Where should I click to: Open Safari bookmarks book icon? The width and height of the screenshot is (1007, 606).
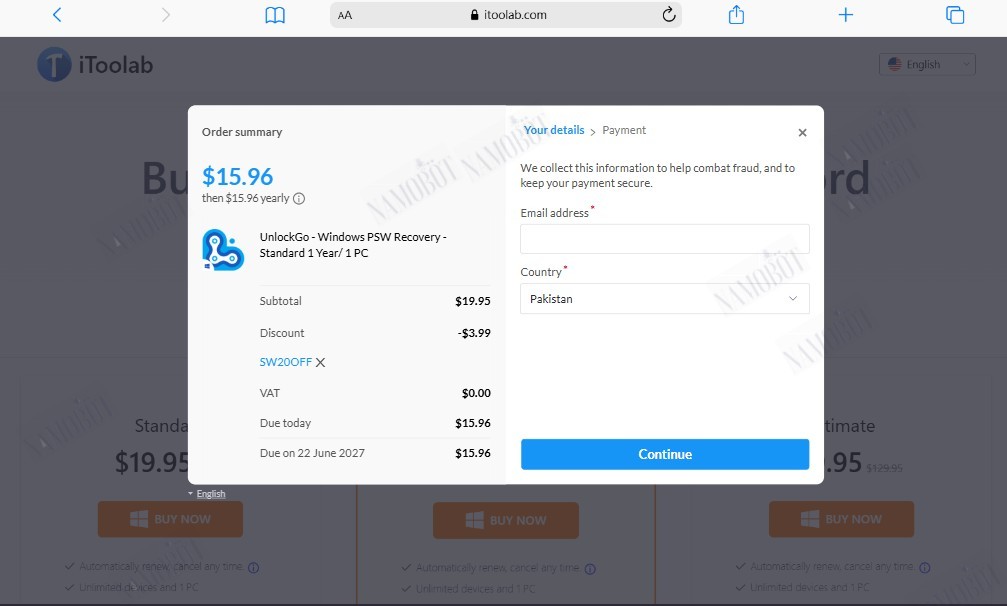[275, 15]
